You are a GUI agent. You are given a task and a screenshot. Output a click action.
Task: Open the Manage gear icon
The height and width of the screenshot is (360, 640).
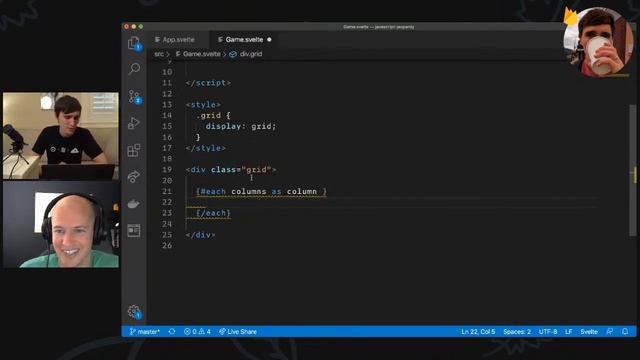coord(134,312)
